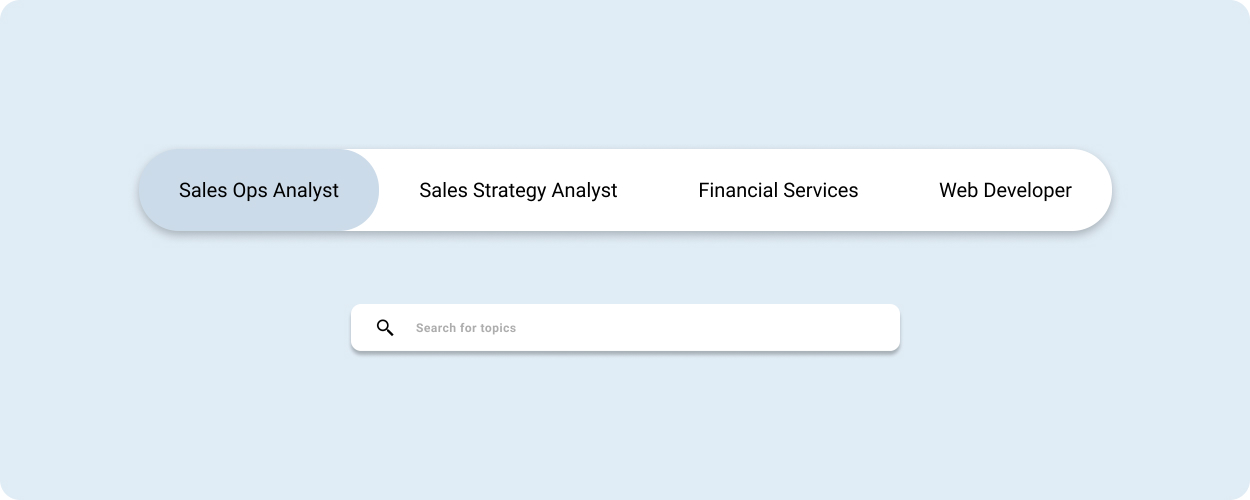This screenshot has width=1250, height=500.
Task: Click the 'Financial Services' label text
Action: [778, 190]
